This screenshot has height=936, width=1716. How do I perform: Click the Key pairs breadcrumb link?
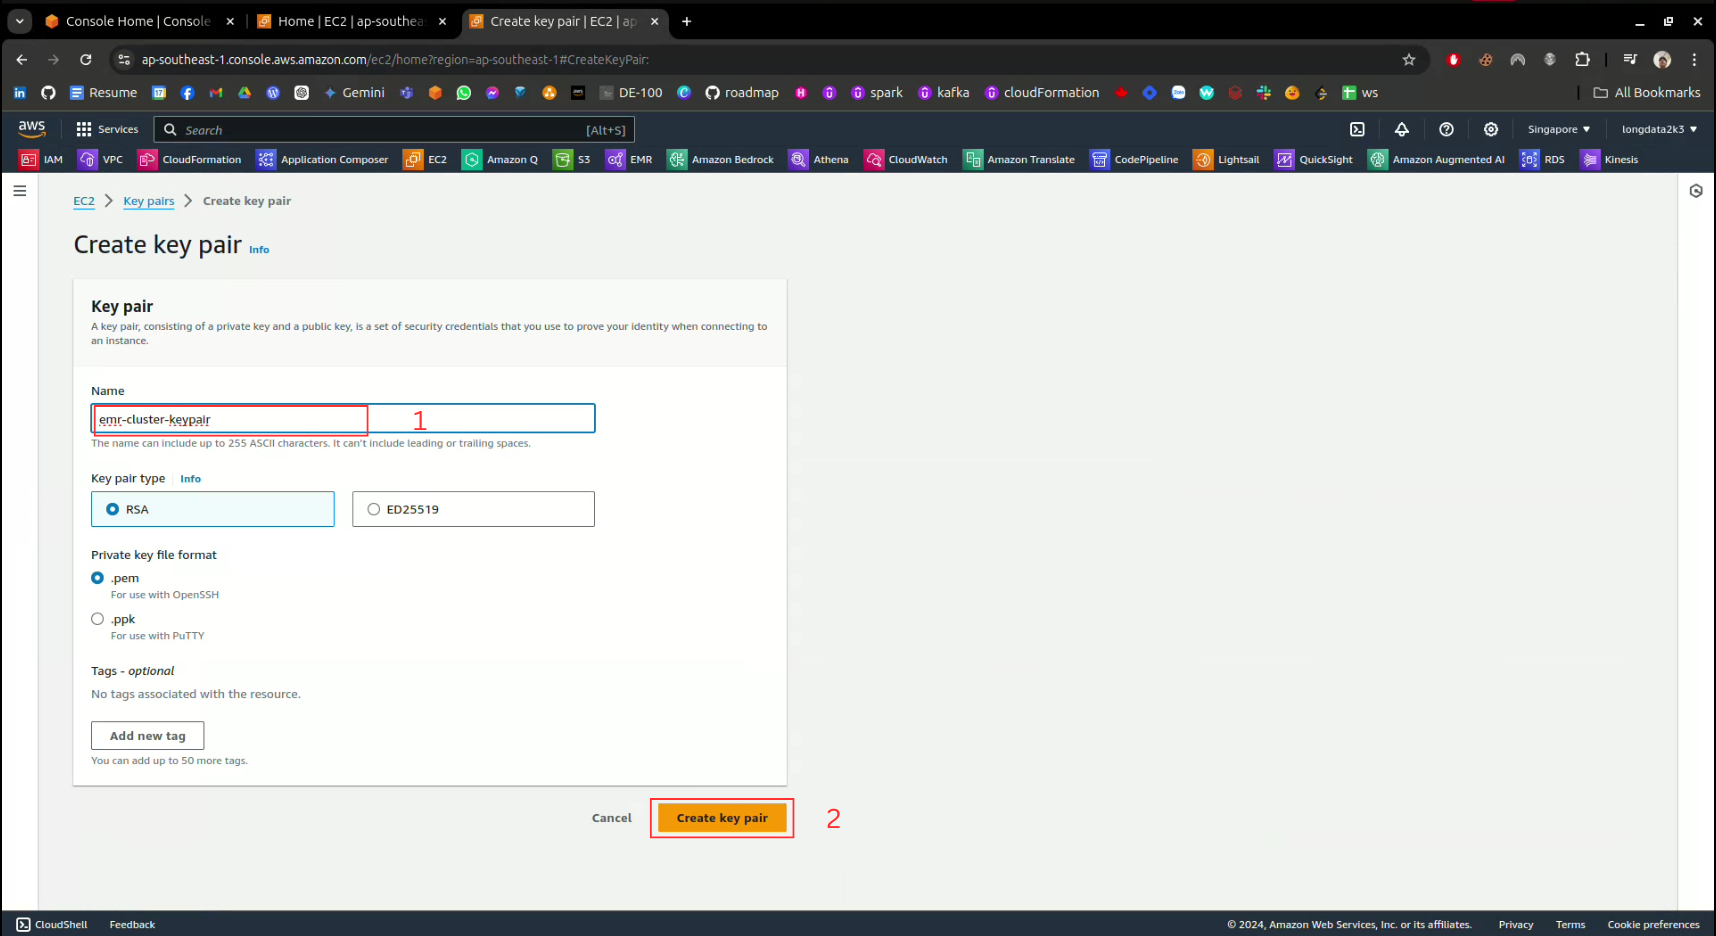point(148,201)
